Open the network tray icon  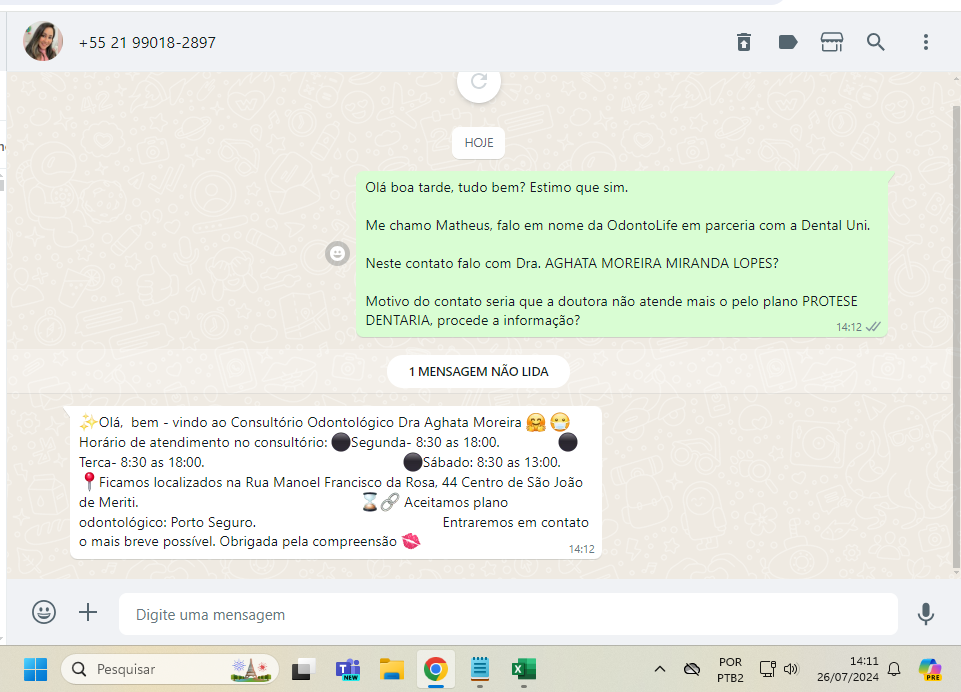tap(767, 669)
